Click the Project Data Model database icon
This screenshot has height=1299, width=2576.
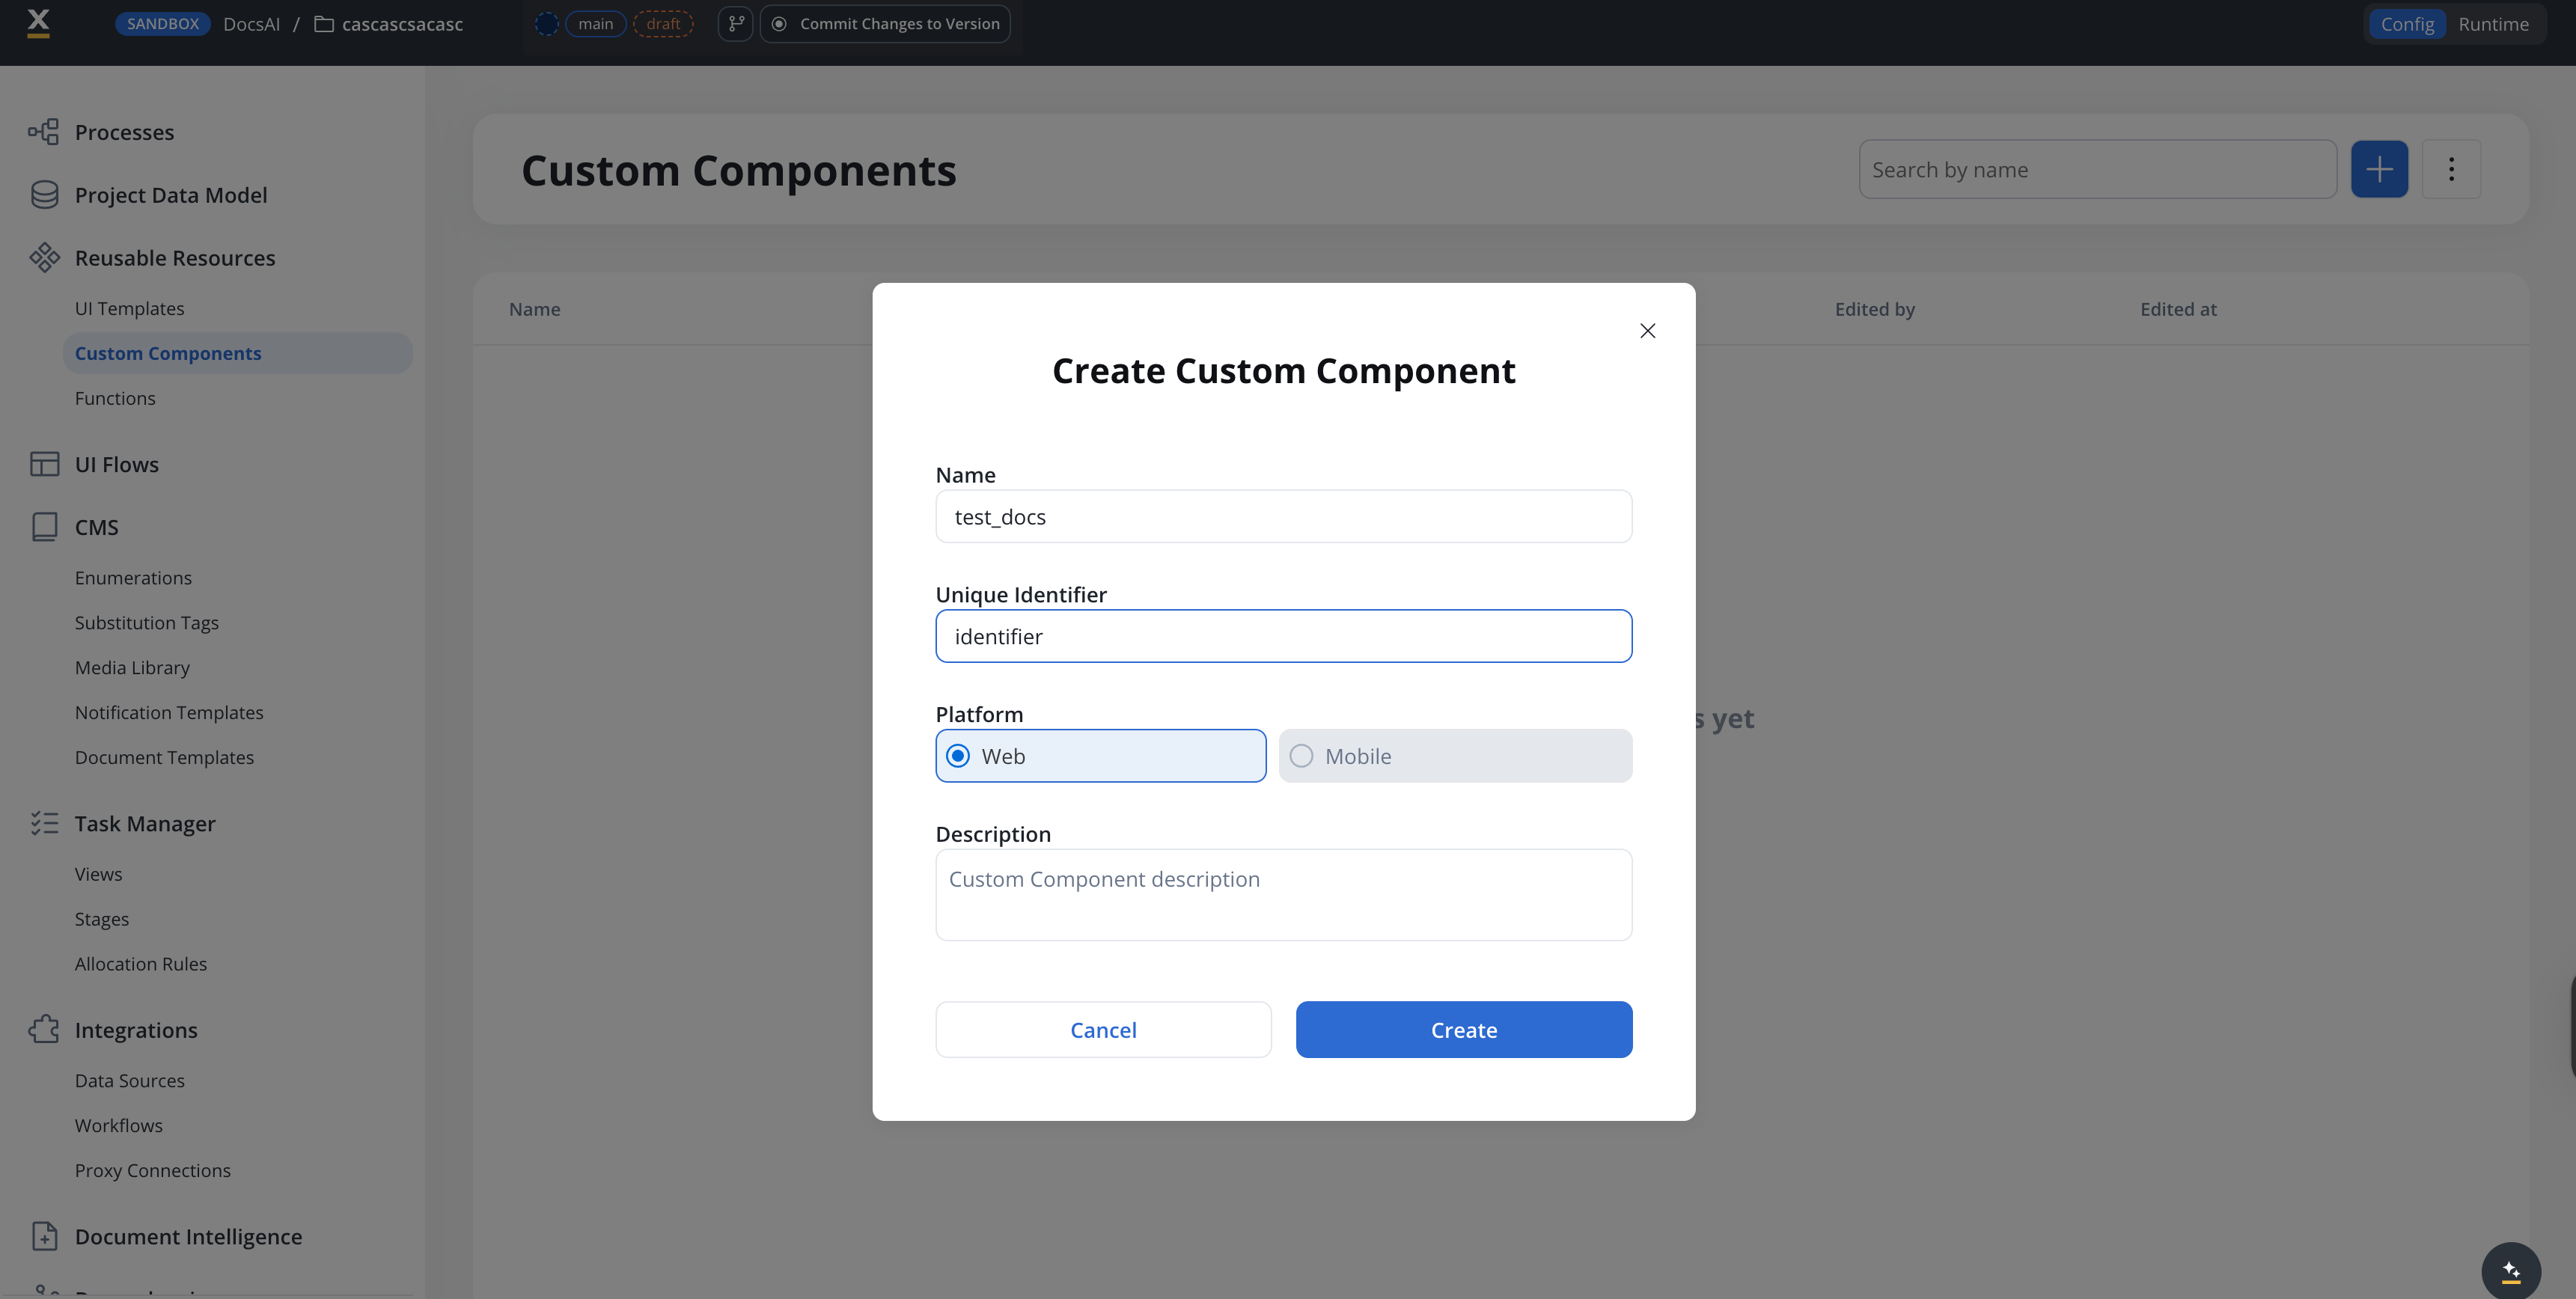coord(44,195)
